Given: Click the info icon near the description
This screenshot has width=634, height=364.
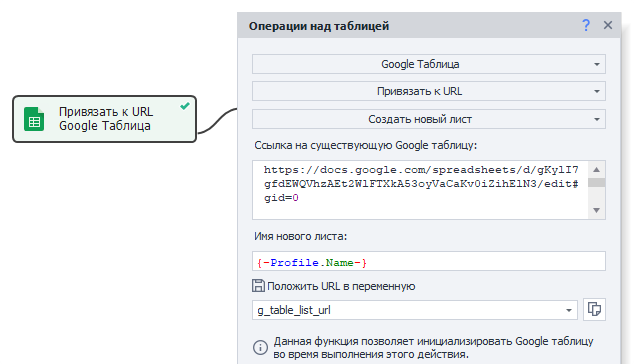Looking at the screenshot, I should pos(260,347).
